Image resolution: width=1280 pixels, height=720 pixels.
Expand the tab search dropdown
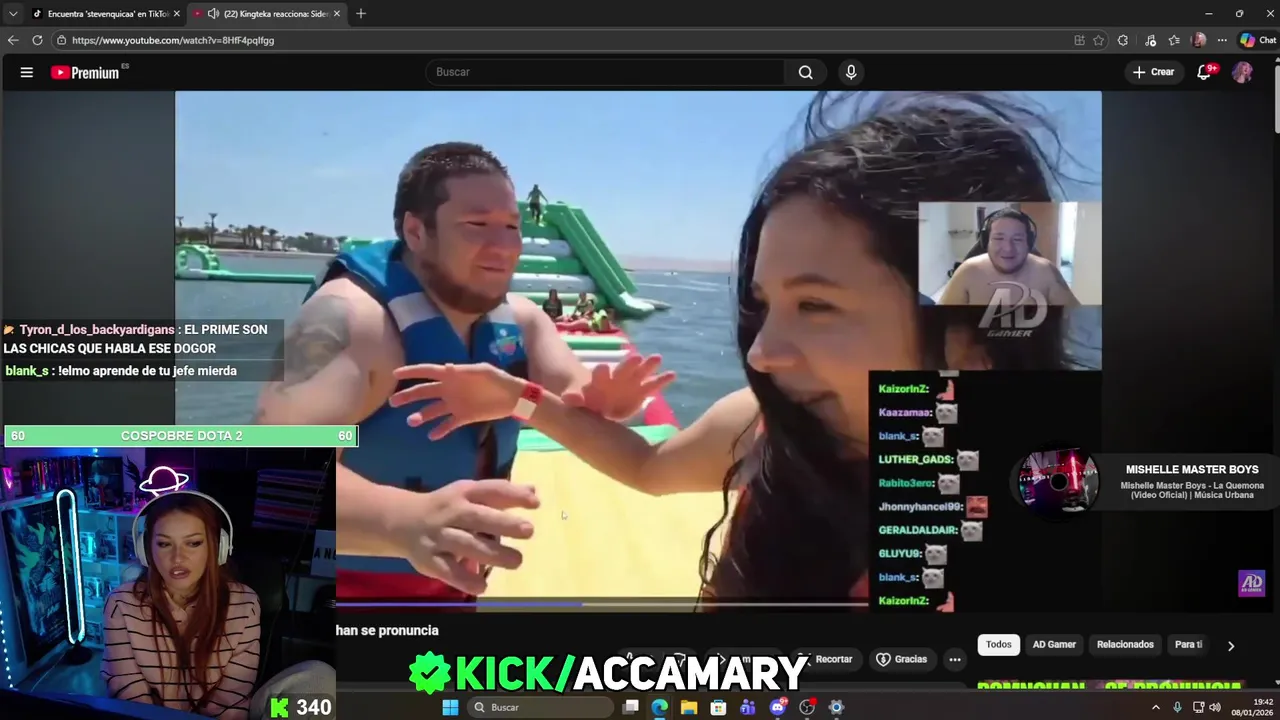click(x=13, y=14)
